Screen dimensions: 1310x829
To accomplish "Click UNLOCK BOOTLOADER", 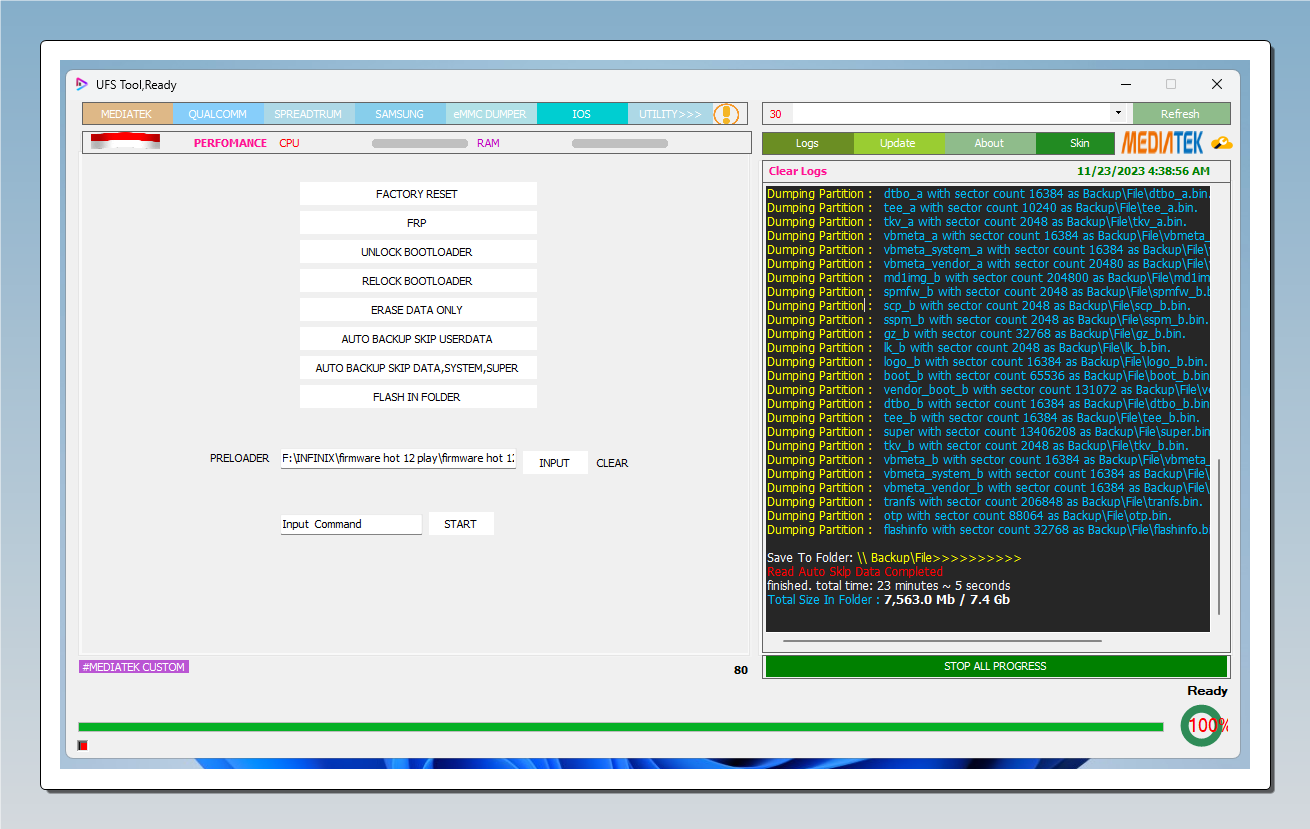I will (x=418, y=252).
